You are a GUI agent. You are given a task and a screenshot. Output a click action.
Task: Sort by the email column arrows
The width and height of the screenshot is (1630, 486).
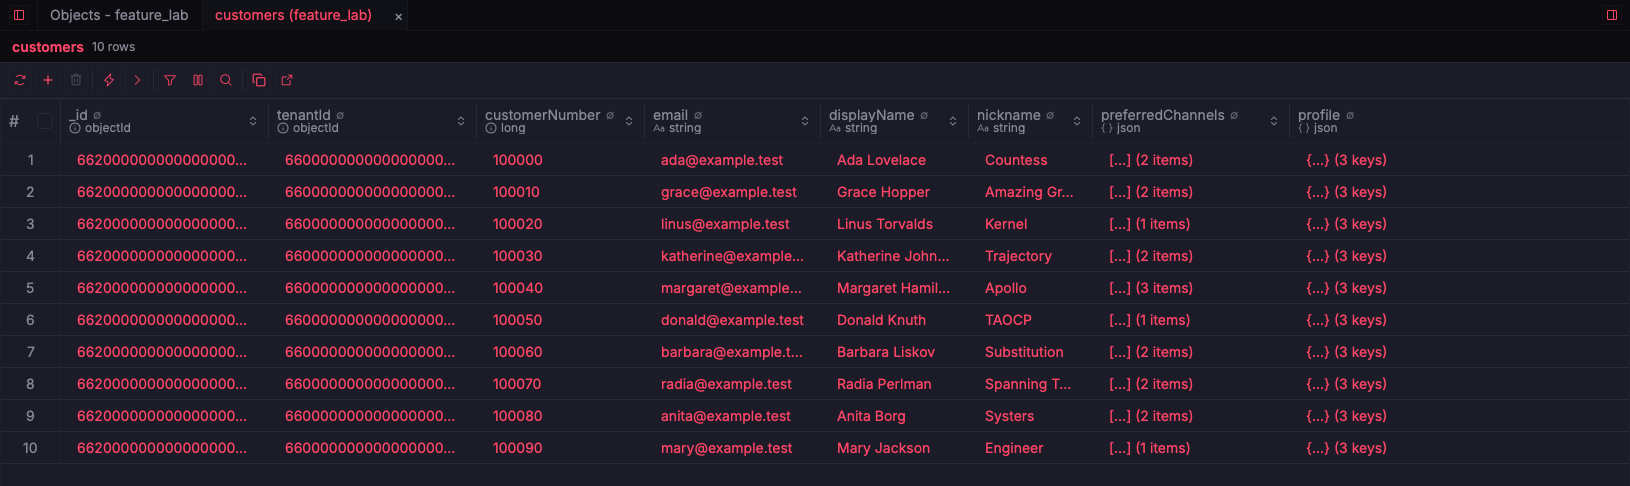point(805,121)
